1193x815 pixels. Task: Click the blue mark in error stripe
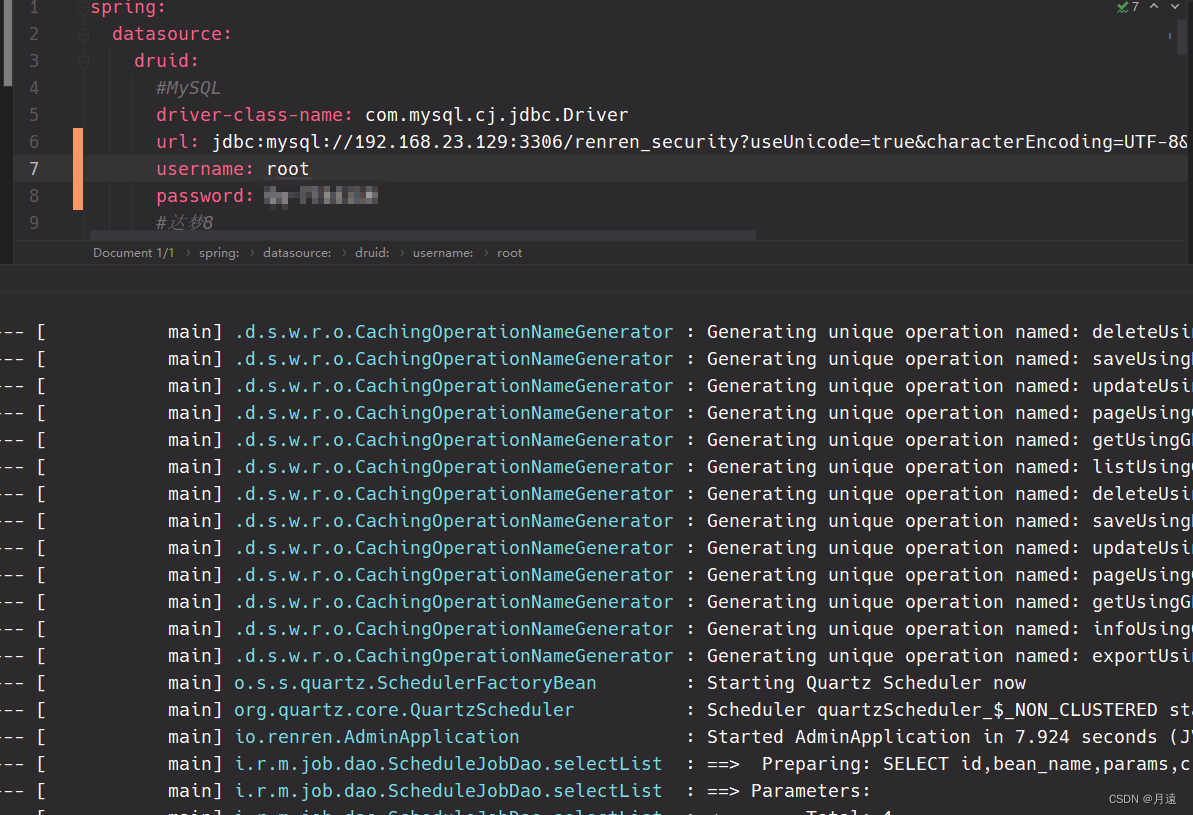click(1169, 35)
